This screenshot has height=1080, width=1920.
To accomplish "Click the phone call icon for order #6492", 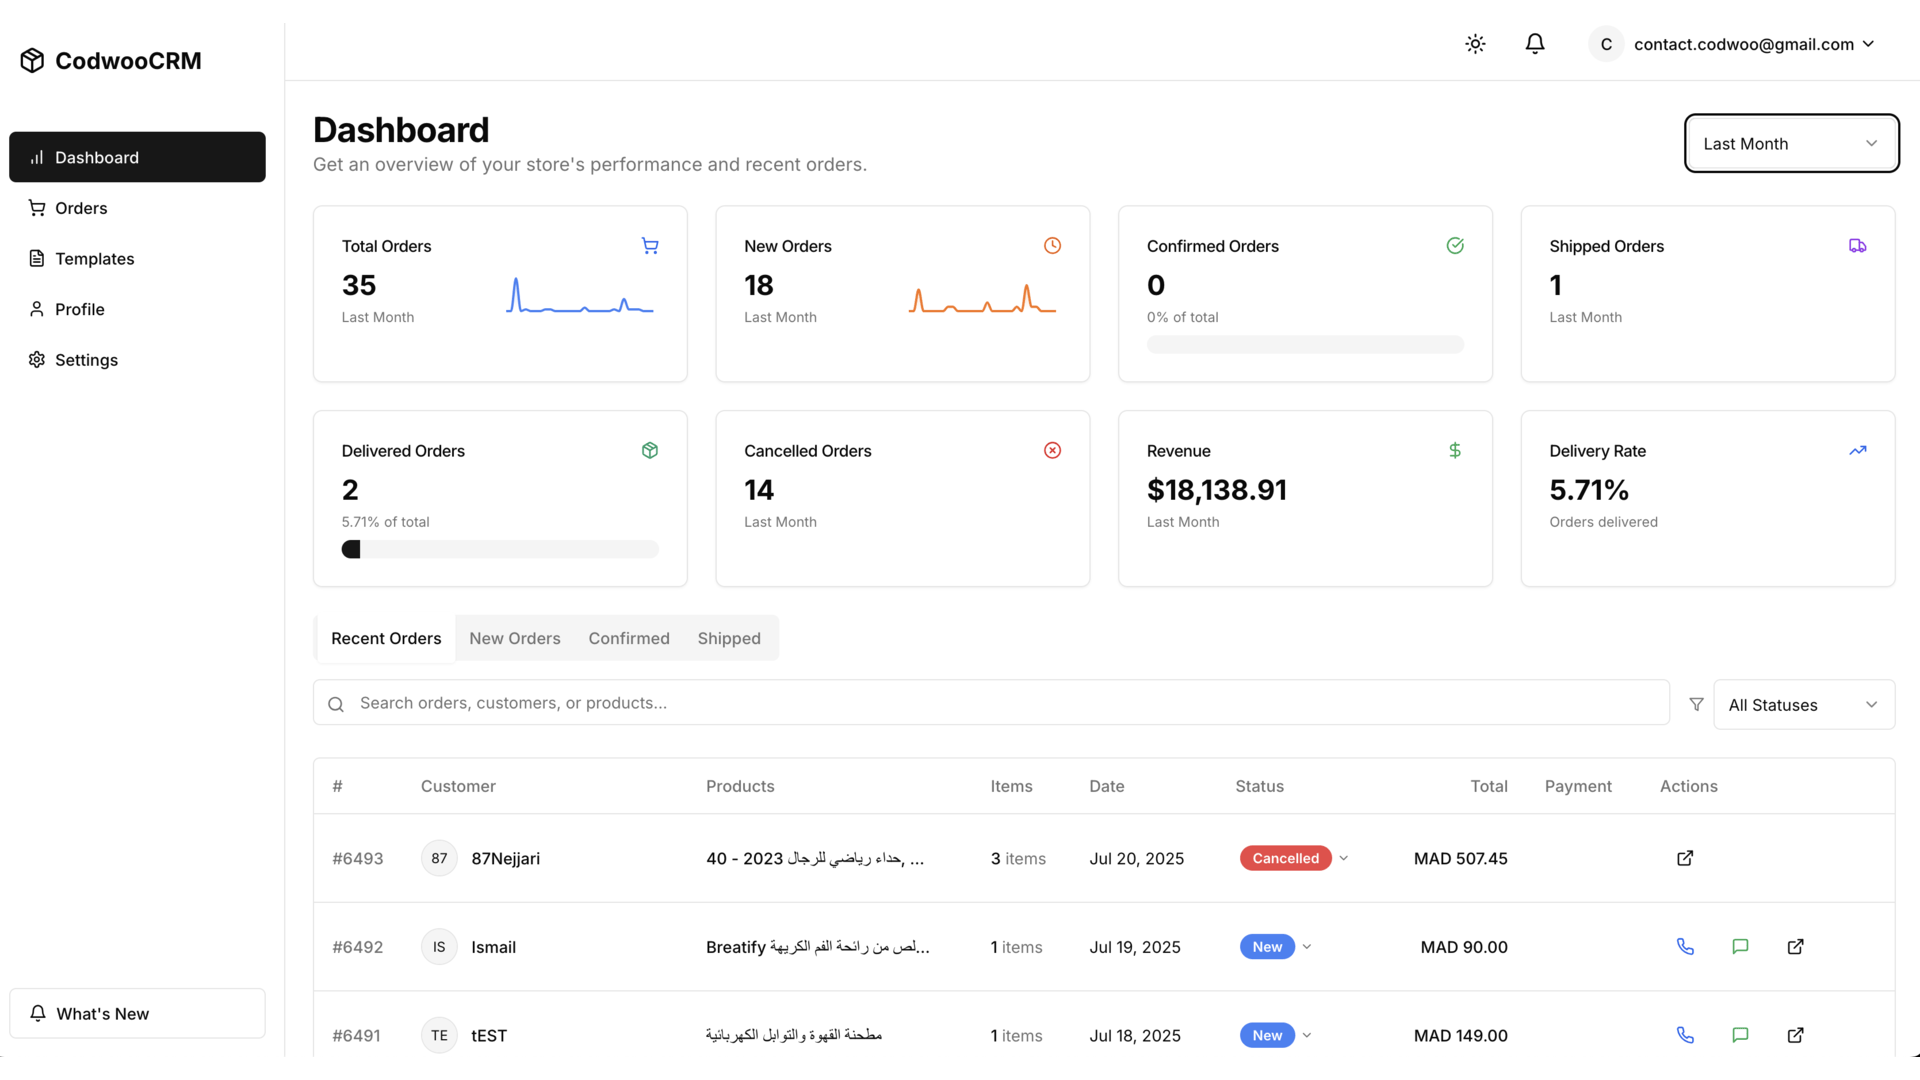I will (x=1685, y=946).
